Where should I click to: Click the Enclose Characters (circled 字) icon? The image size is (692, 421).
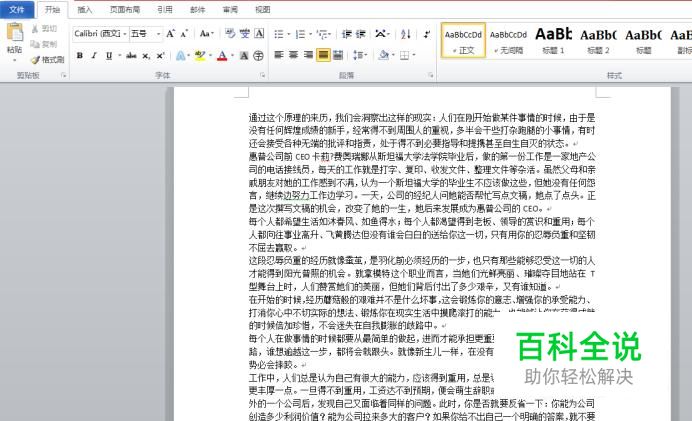pyautogui.click(x=259, y=56)
